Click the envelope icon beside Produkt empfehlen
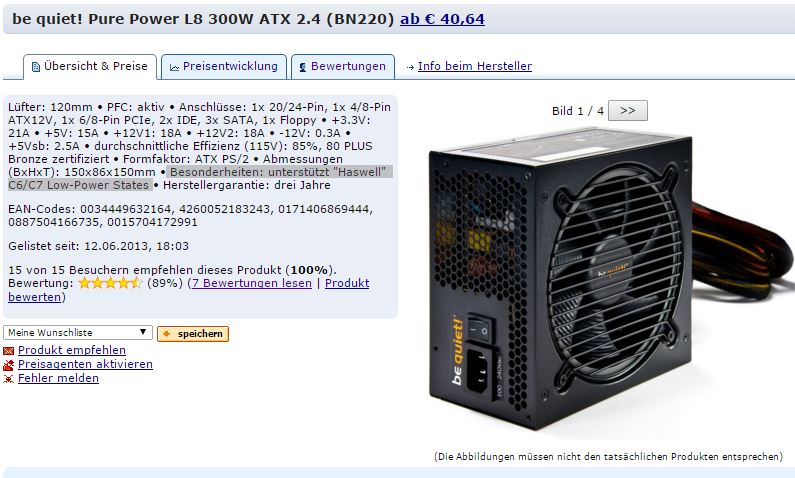 pos(8,351)
